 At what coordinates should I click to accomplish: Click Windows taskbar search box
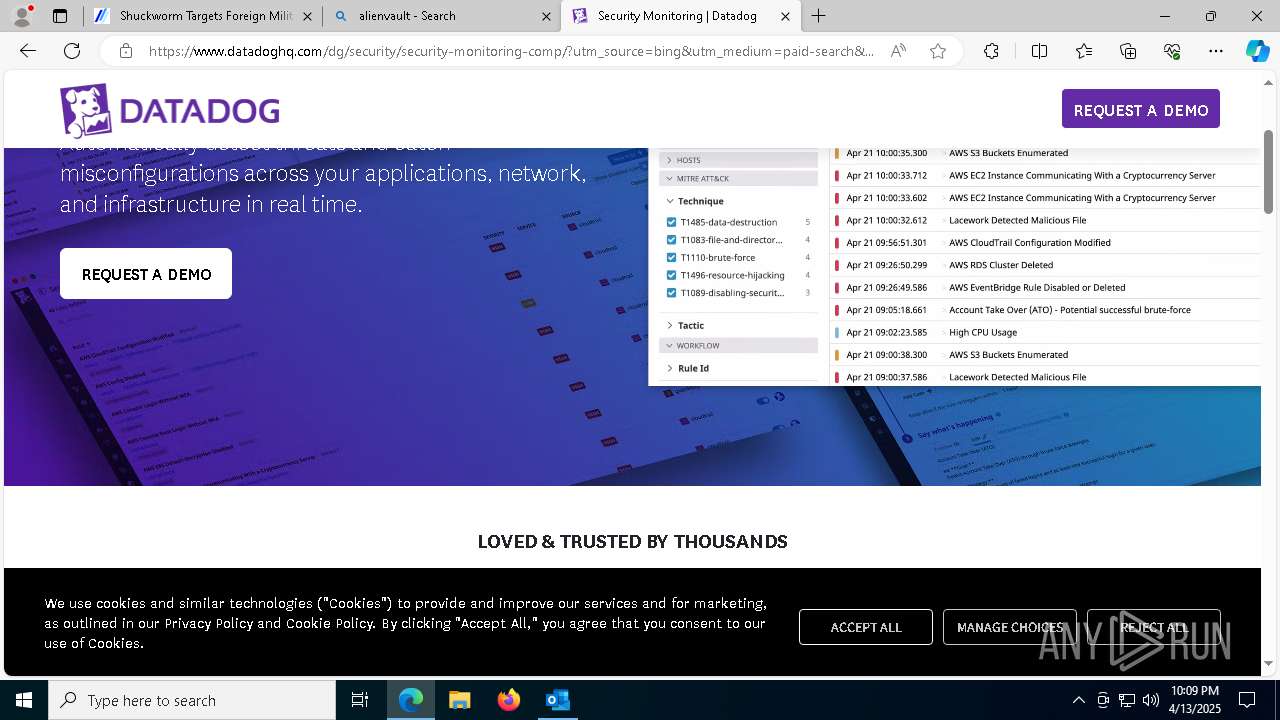tap(192, 700)
